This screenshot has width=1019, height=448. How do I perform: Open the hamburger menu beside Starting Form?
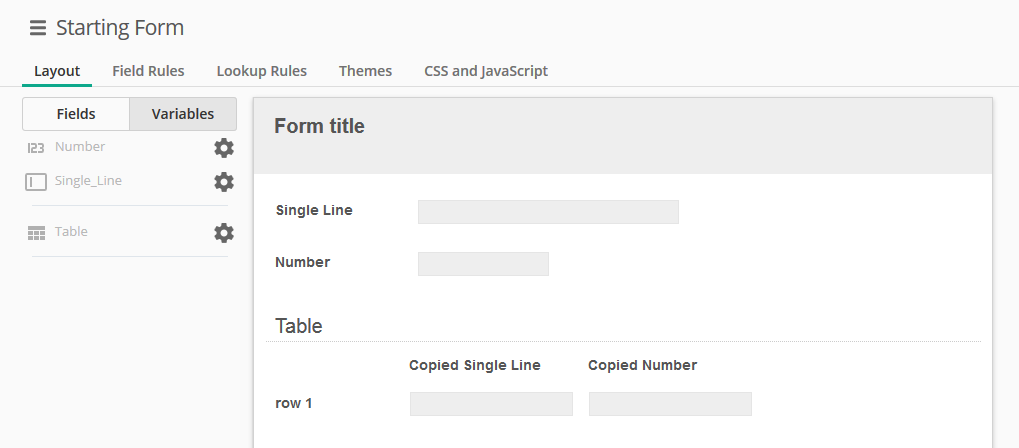(38, 28)
